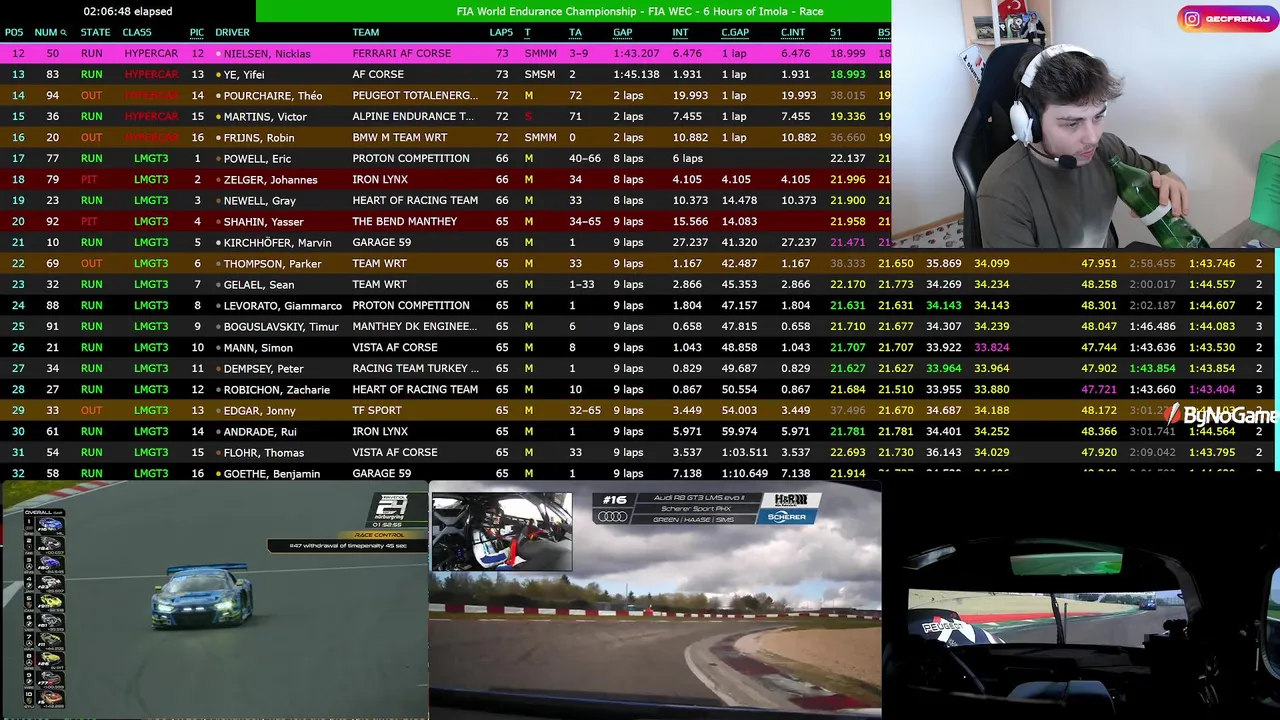Image resolution: width=1280 pixels, height=720 pixels.
Task: Select driver KIRCHHÖFER, Marvin
Action: pos(277,243)
